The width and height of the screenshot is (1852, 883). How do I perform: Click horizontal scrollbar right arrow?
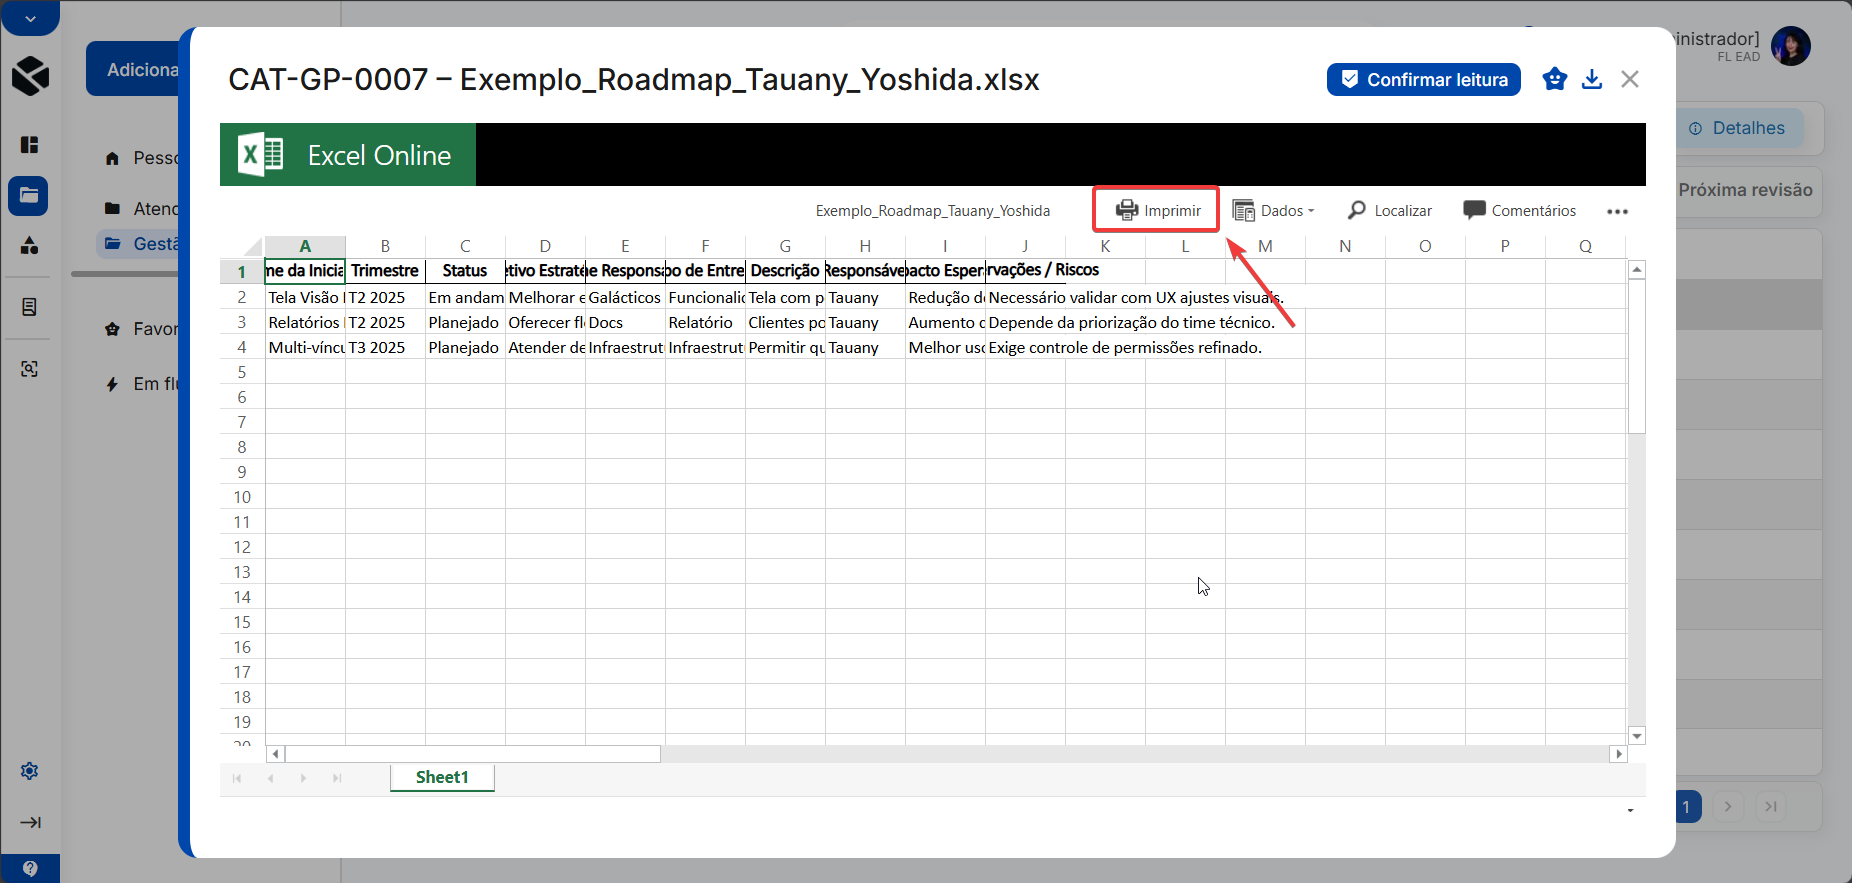point(1619,754)
